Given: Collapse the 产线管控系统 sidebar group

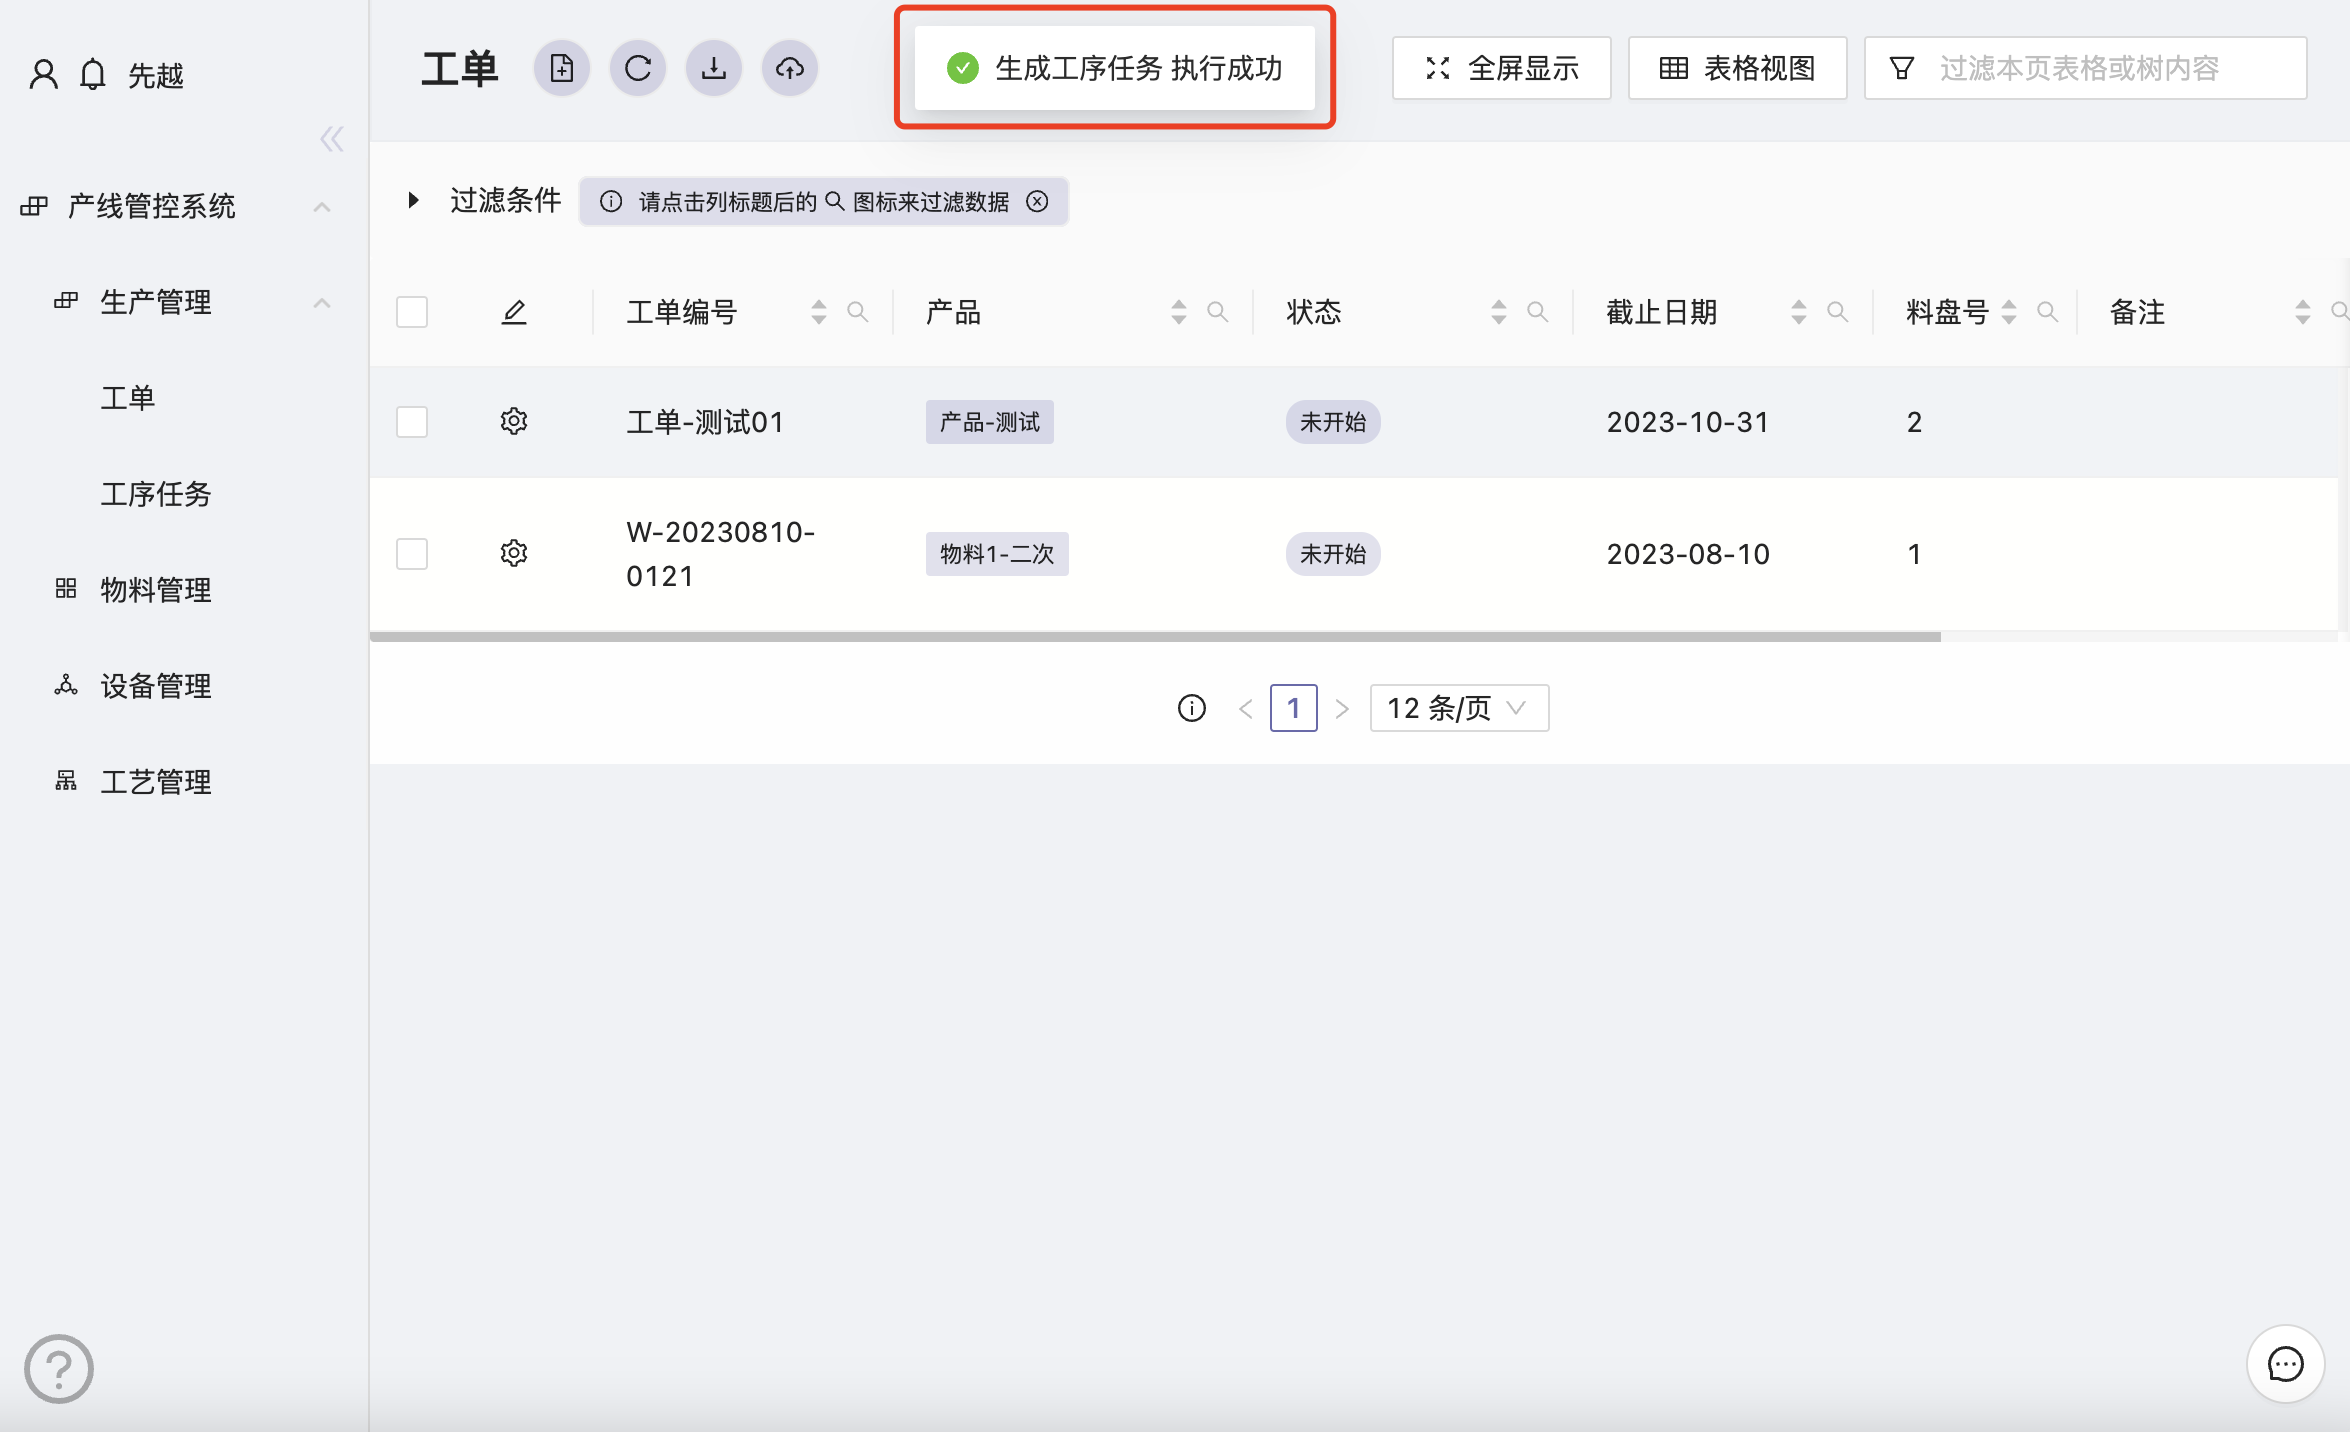Looking at the screenshot, I should point(321,207).
